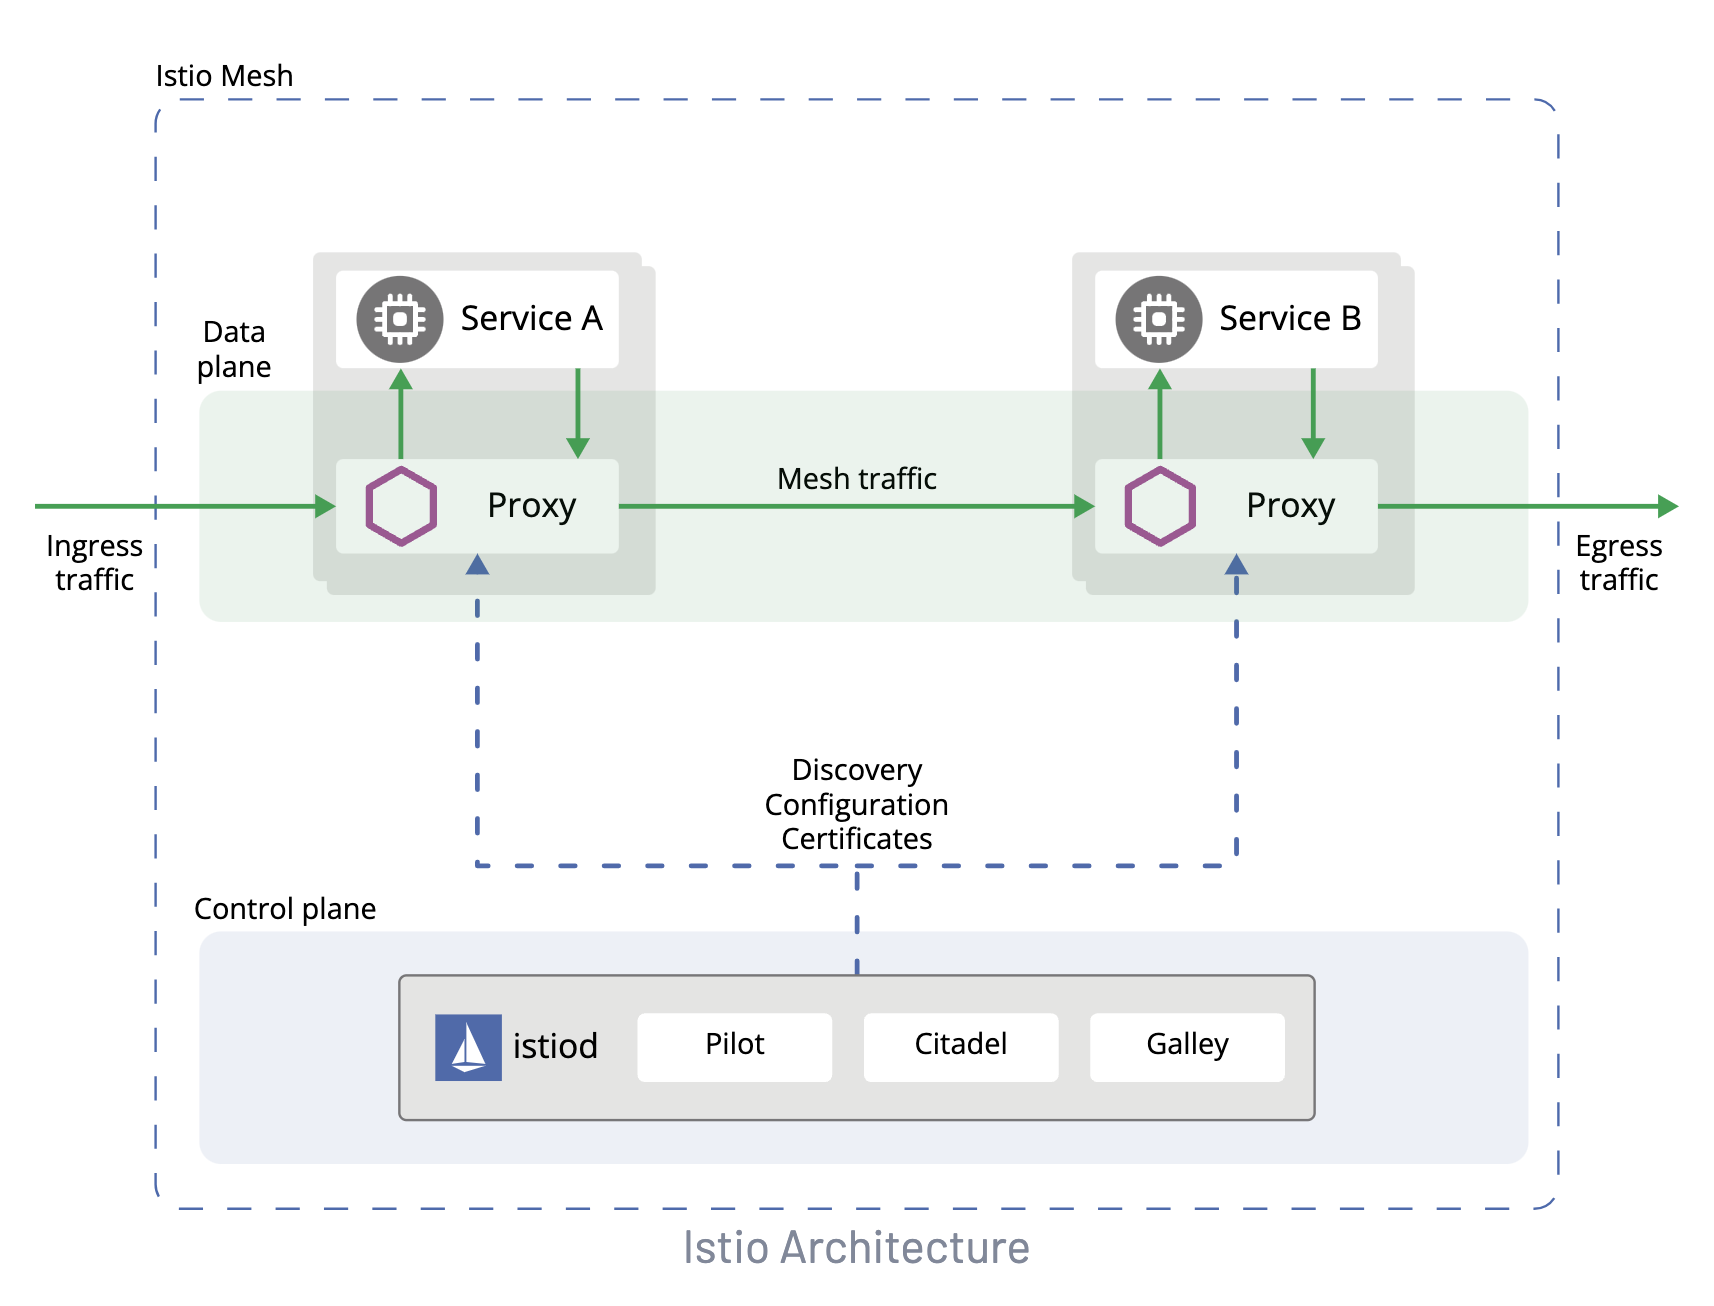Toggle the Control plane region

[x=285, y=908]
